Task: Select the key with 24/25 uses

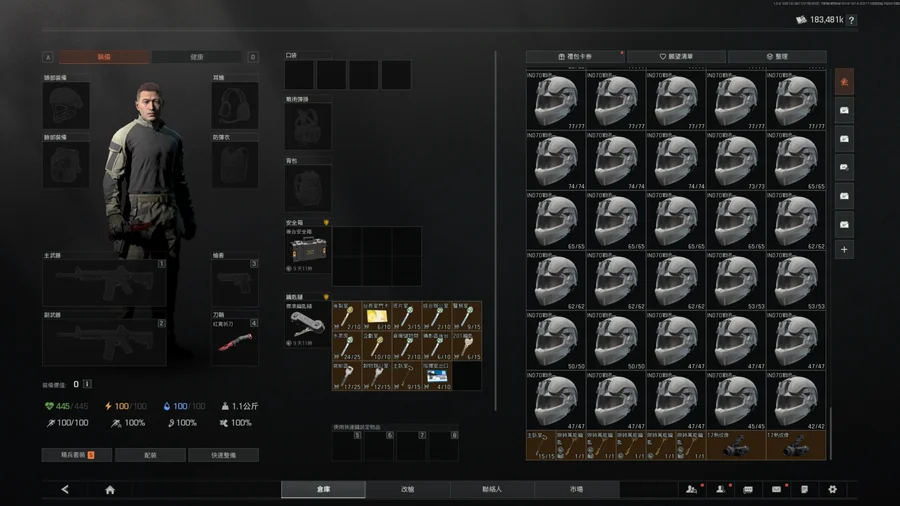Action: [x=347, y=345]
